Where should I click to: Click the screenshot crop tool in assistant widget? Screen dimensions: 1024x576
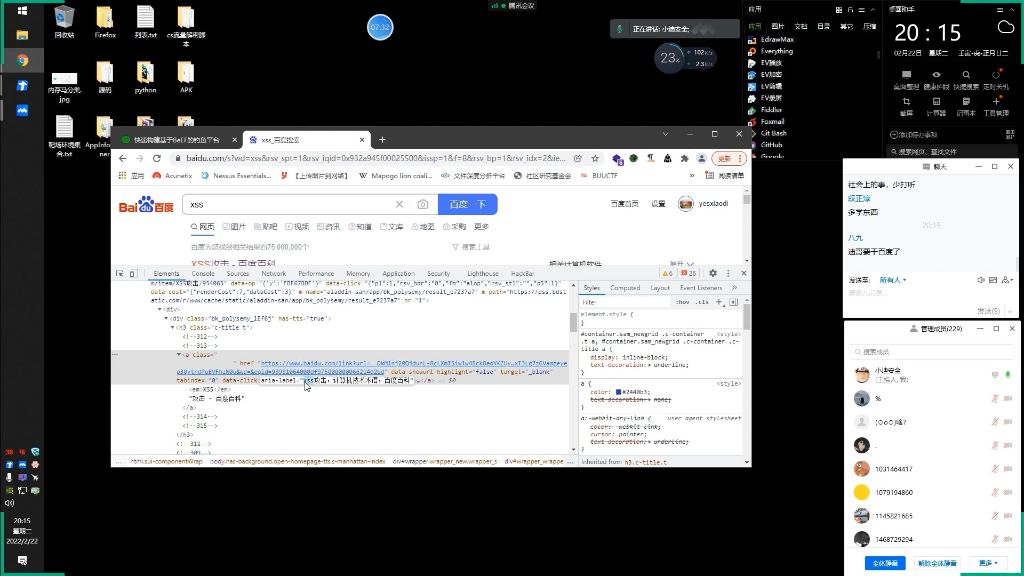pos(906,101)
